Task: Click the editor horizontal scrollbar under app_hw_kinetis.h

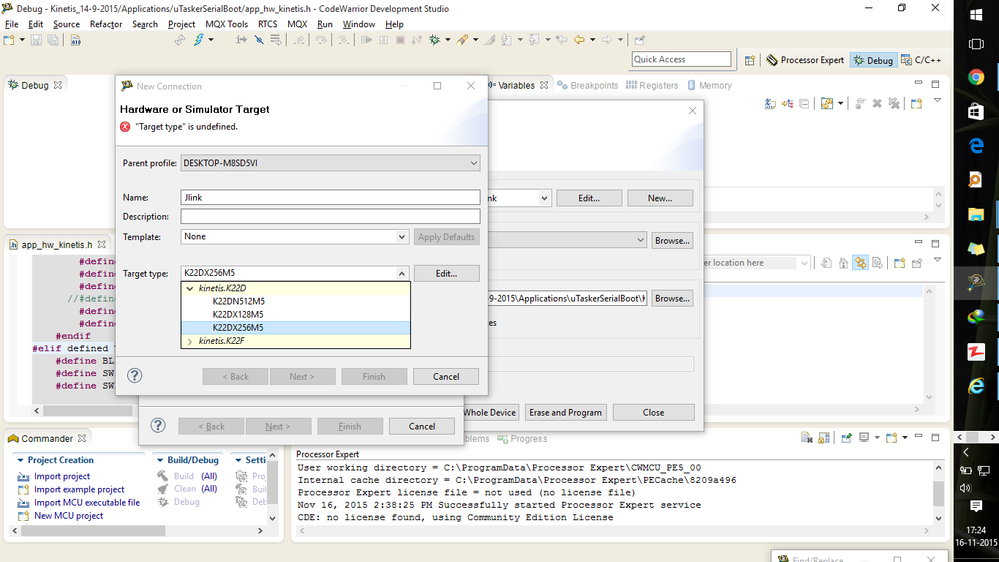Action: tap(87, 411)
